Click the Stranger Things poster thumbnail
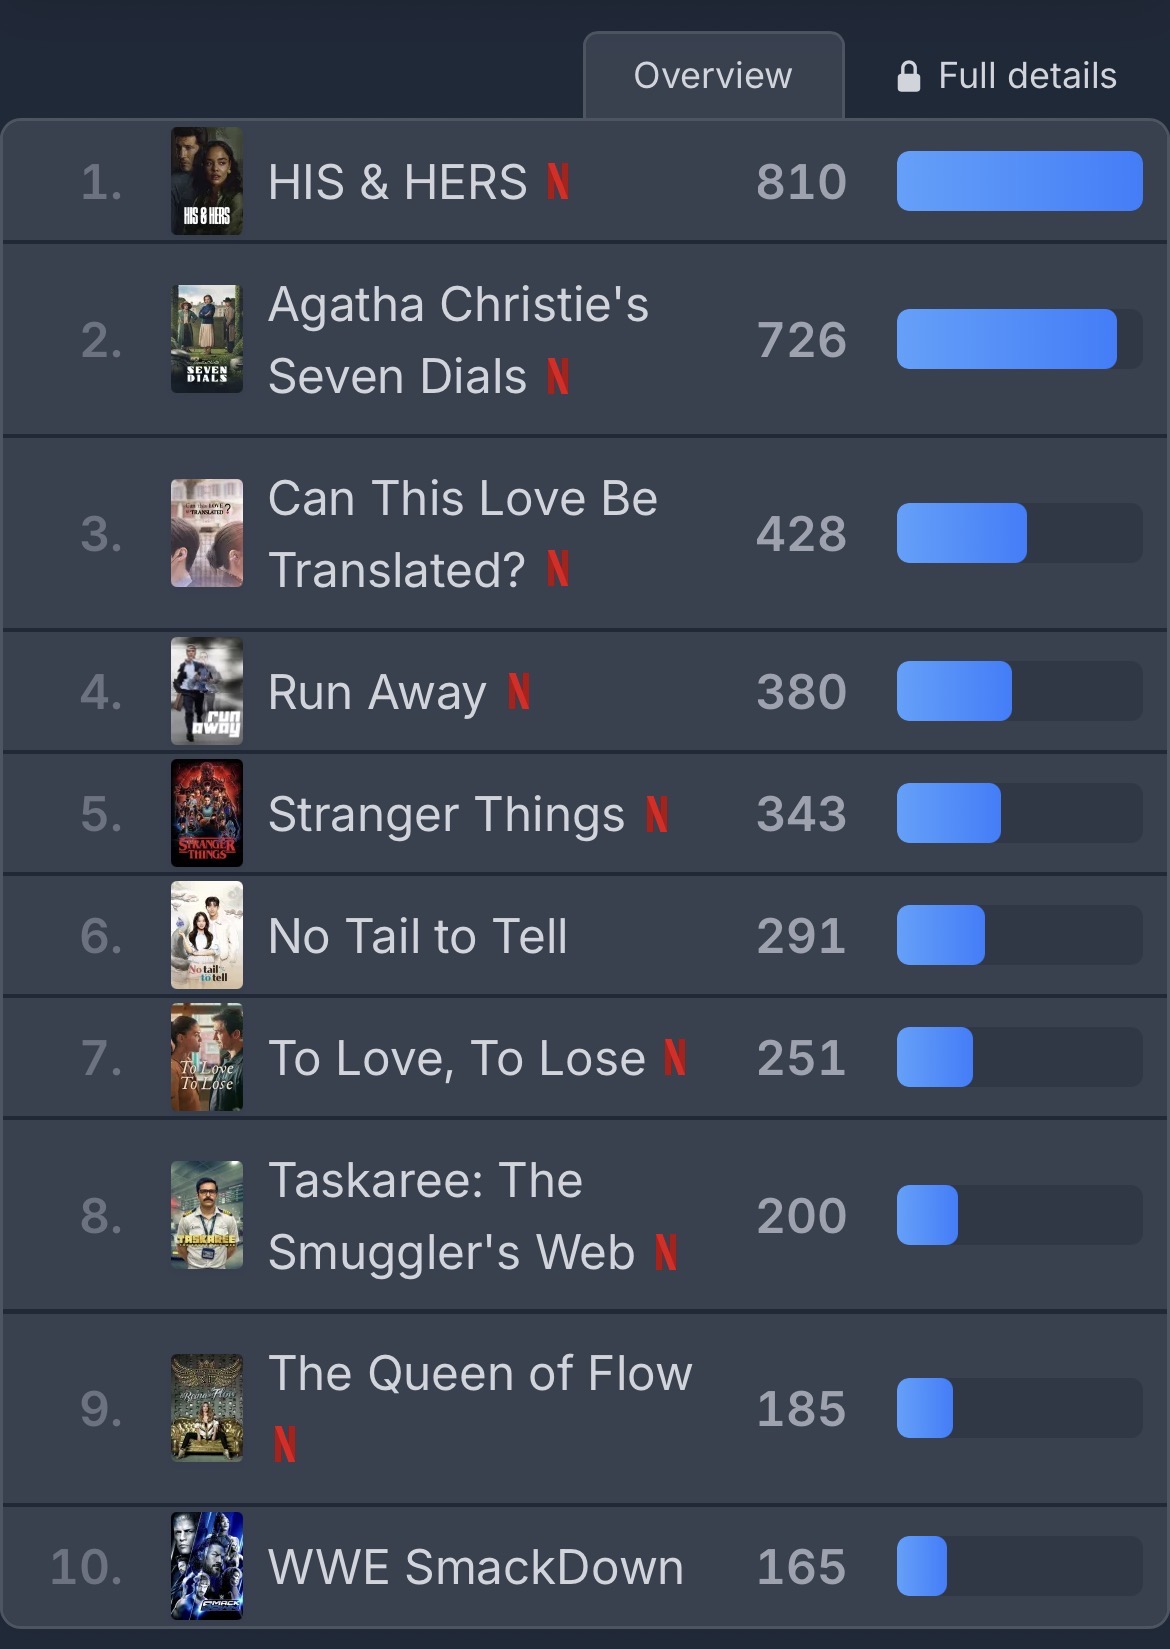 pos(207,813)
